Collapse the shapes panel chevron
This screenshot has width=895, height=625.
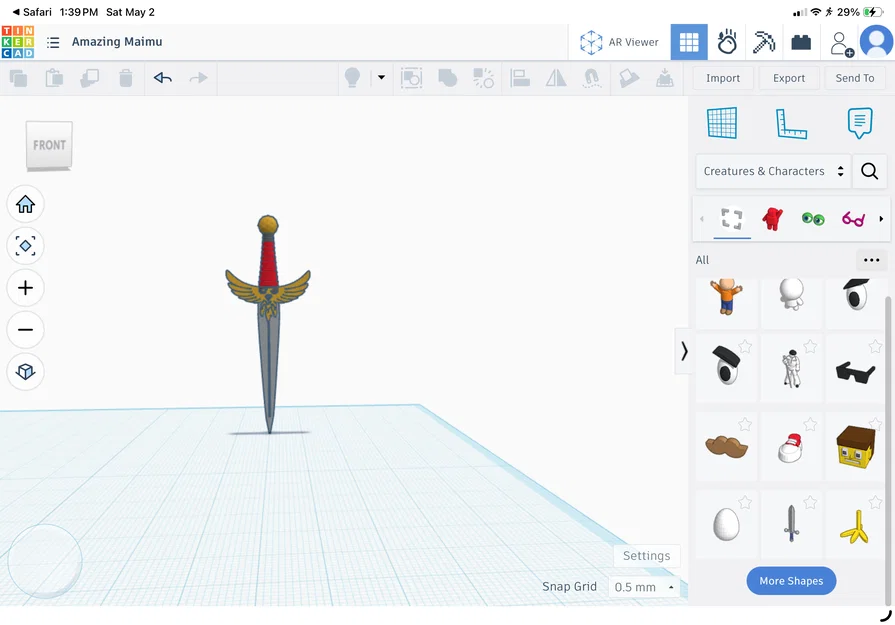[x=683, y=351]
